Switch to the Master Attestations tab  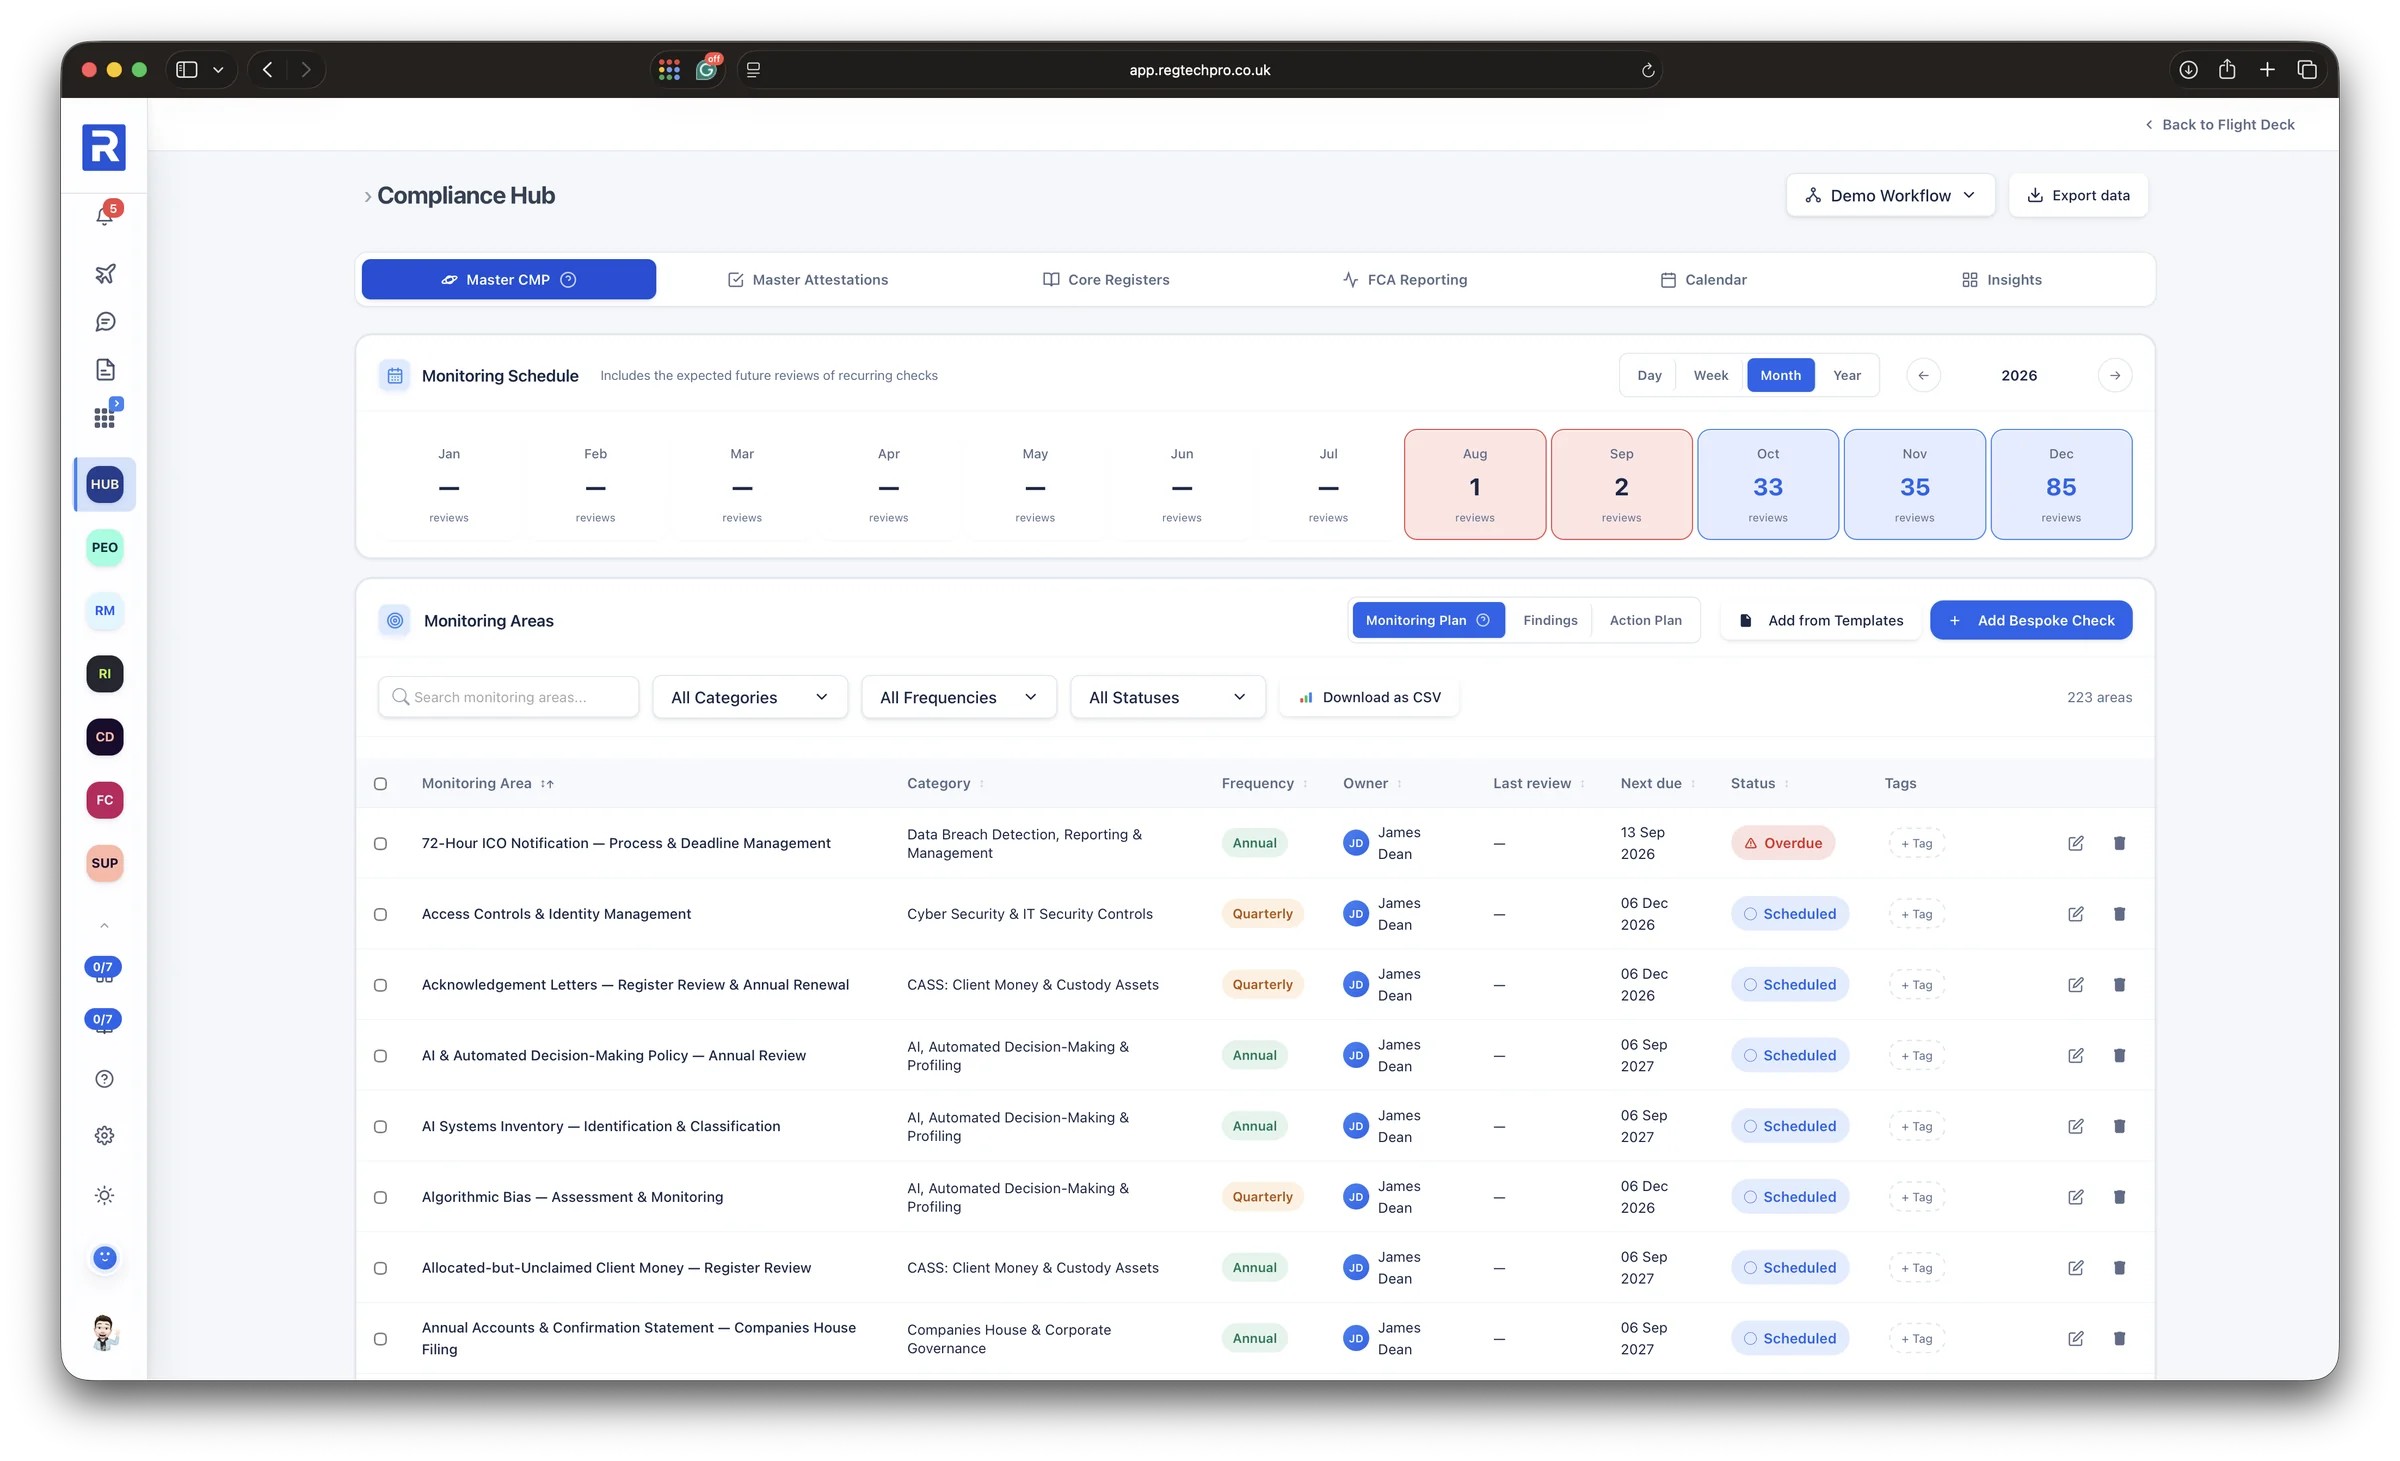coord(808,280)
